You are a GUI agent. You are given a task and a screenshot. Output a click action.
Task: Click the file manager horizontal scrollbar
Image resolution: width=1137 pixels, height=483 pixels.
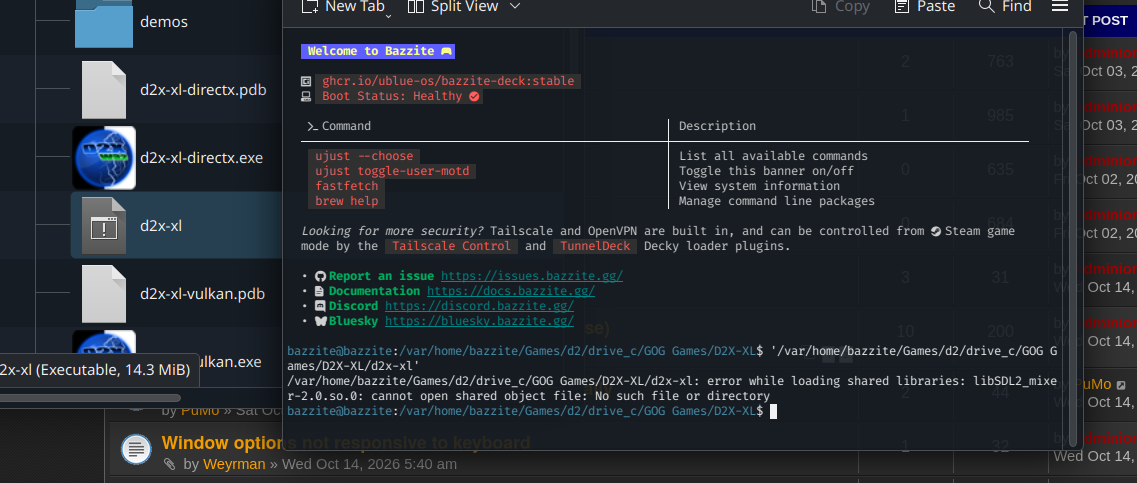click(90, 397)
